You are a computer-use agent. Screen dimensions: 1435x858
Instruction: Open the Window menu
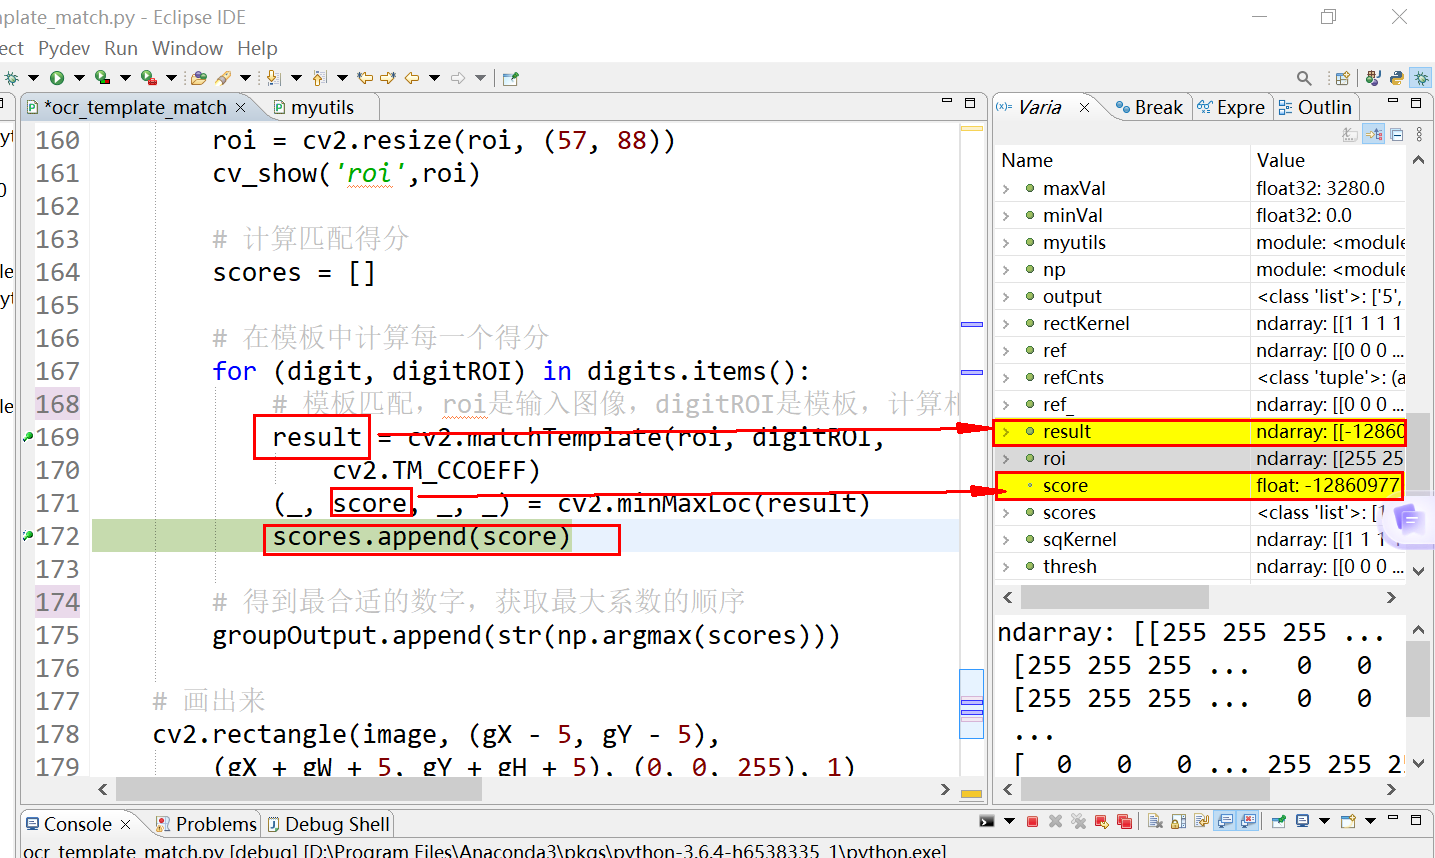(x=187, y=48)
